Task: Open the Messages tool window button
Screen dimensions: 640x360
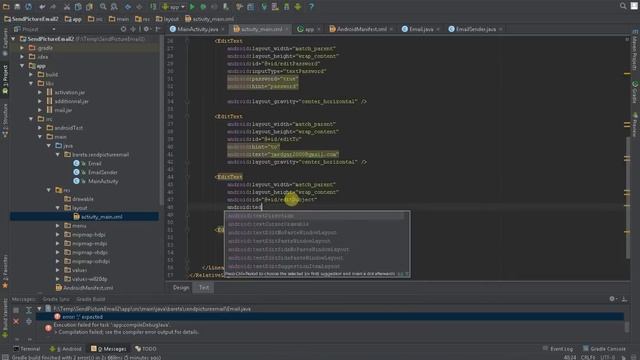Action: (x=109, y=349)
